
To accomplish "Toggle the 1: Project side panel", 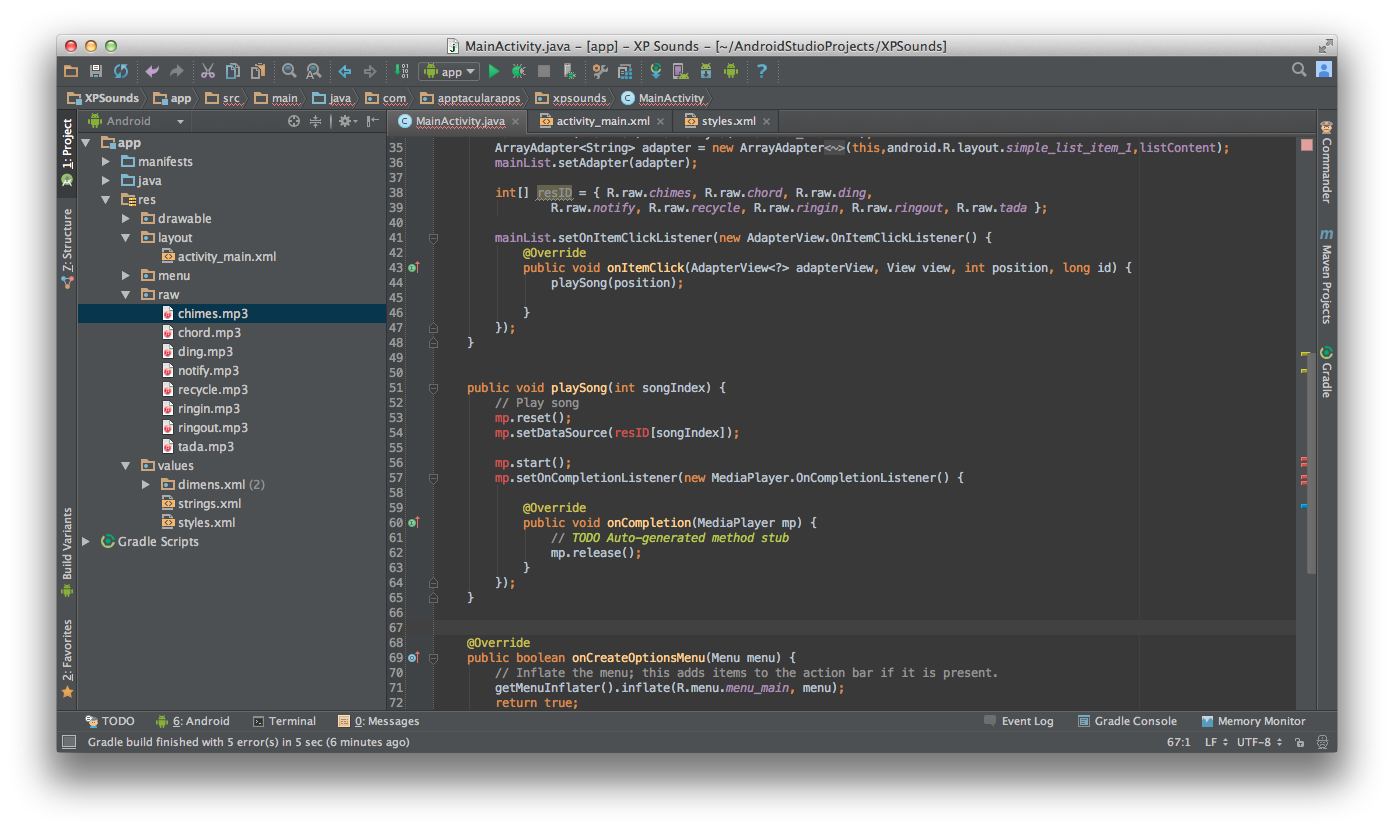I will (x=67, y=145).
